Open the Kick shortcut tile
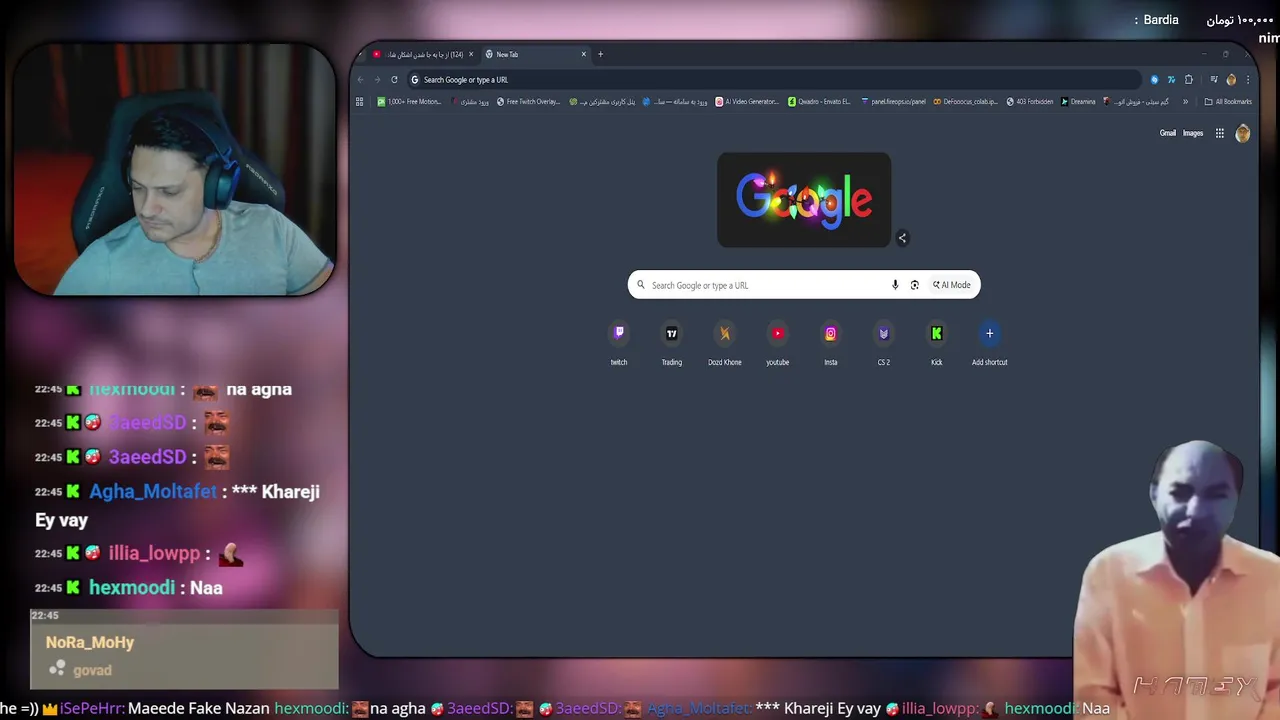 [937, 343]
